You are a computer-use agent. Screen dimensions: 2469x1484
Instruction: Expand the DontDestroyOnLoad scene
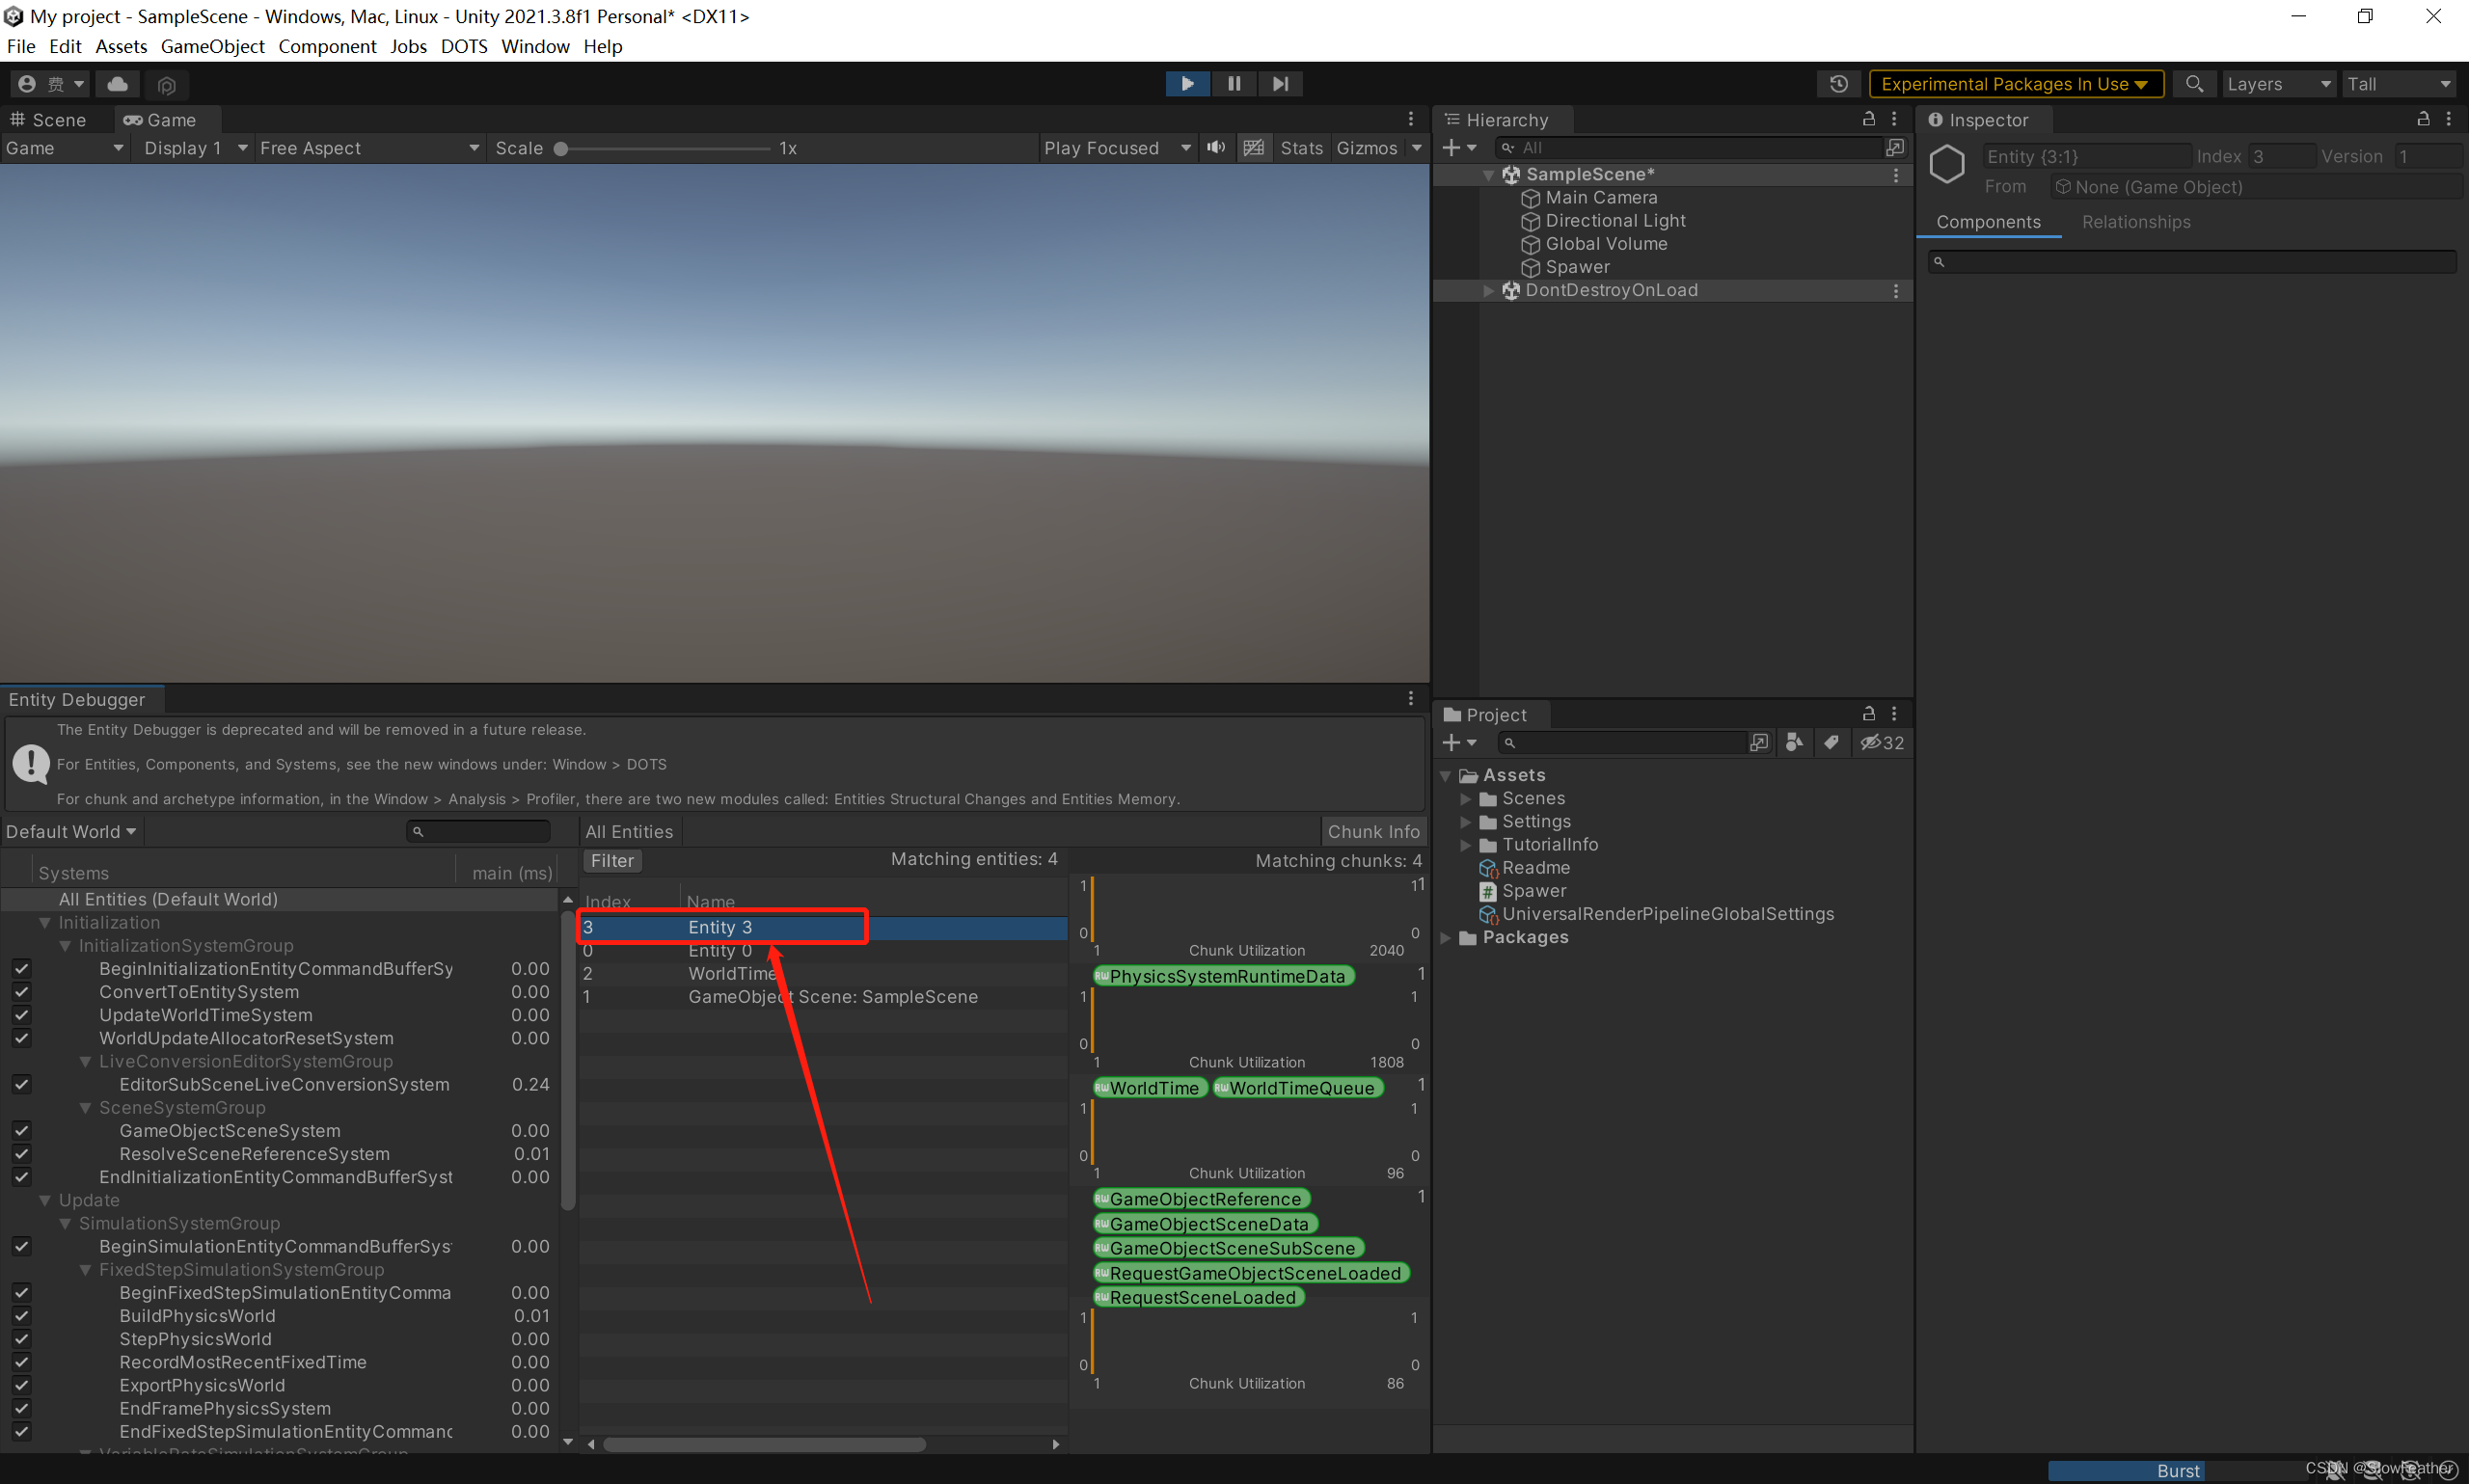1489,291
